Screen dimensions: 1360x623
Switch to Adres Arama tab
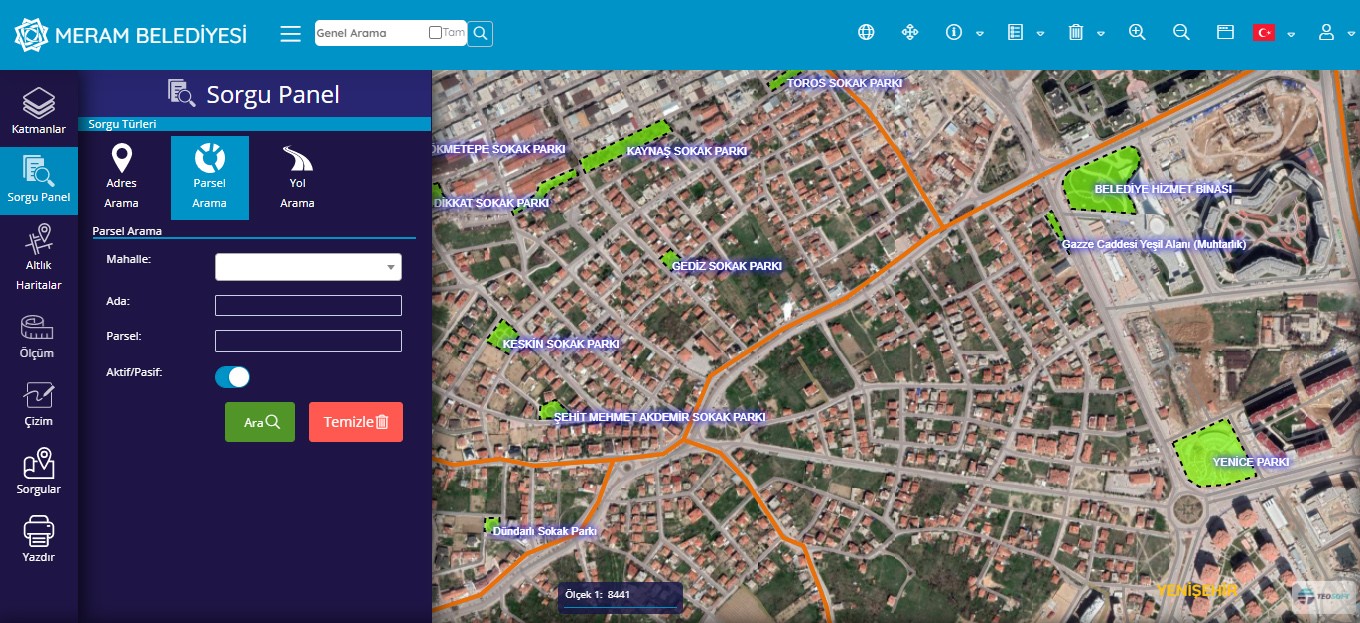click(122, 177)
